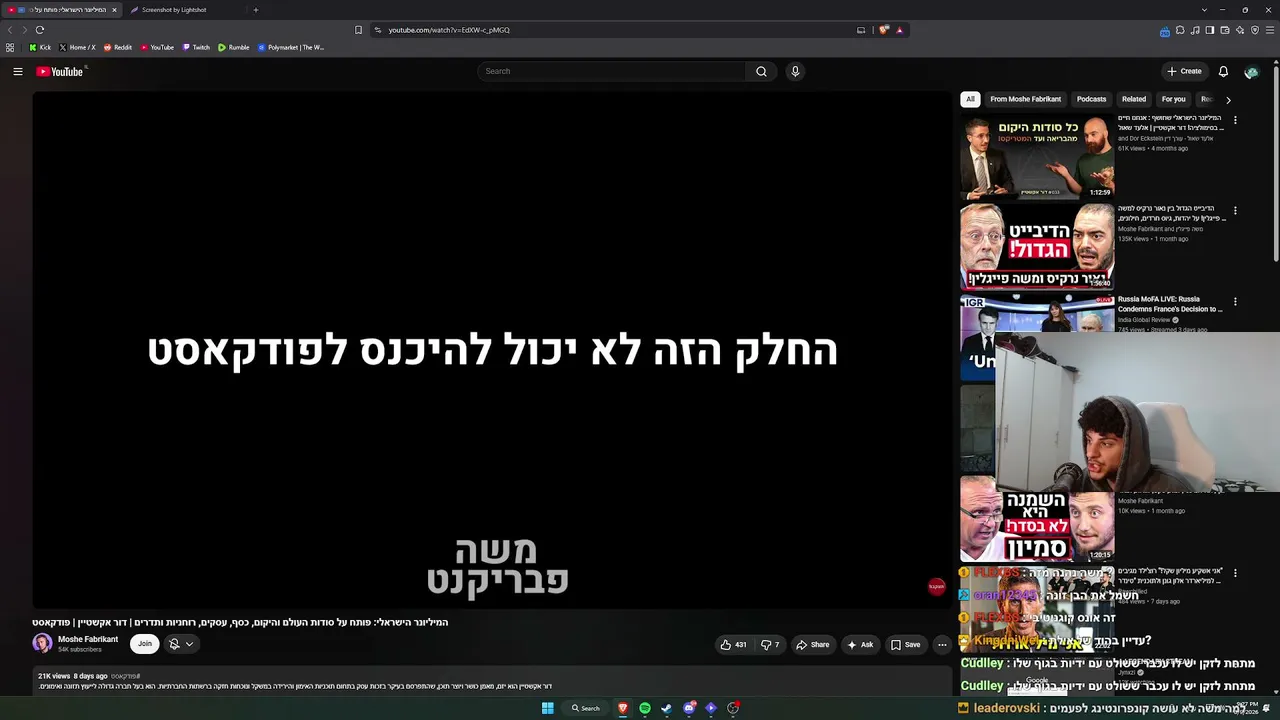Open the browser main menu
Viewport: 1280px width, 720px height.
[x=1270, y=30]
